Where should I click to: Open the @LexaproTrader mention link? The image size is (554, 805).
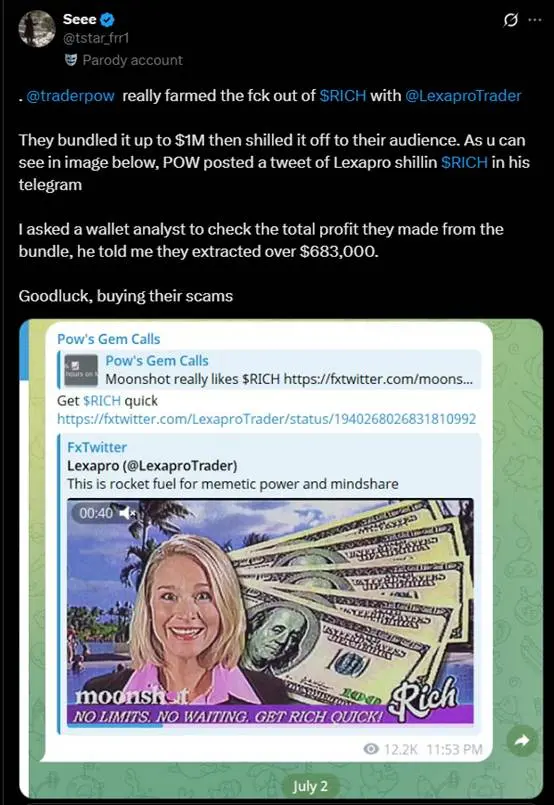pyautogui.click(x=463, y=96)
